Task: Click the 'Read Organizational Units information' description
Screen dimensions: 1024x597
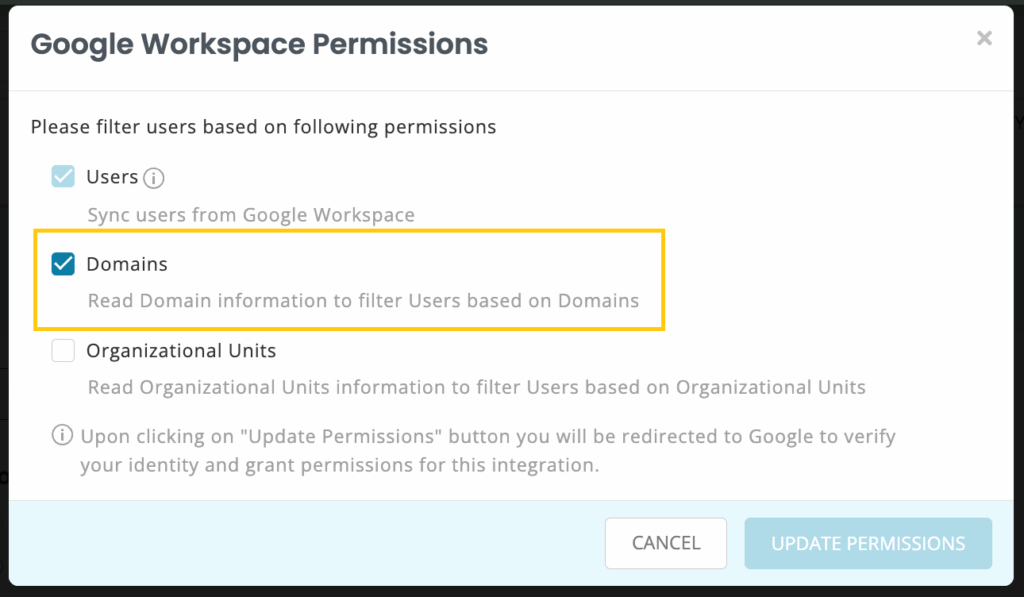Action: point(476,387)
